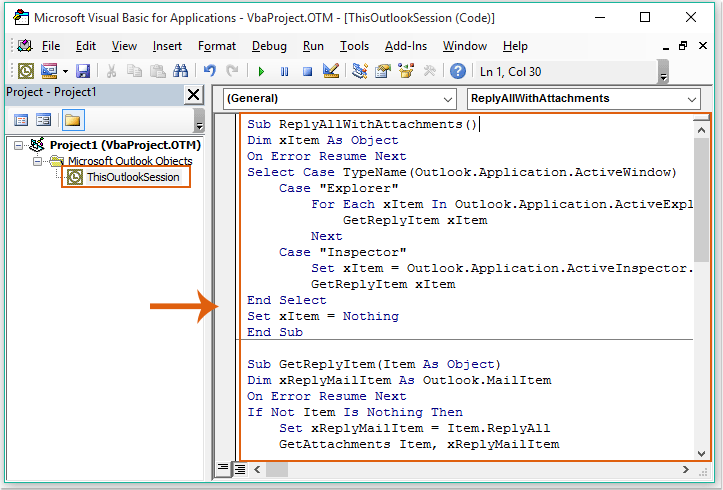Click the 'Set xItem = Nothing' line
723x490 pixels.
coord(323,316)
